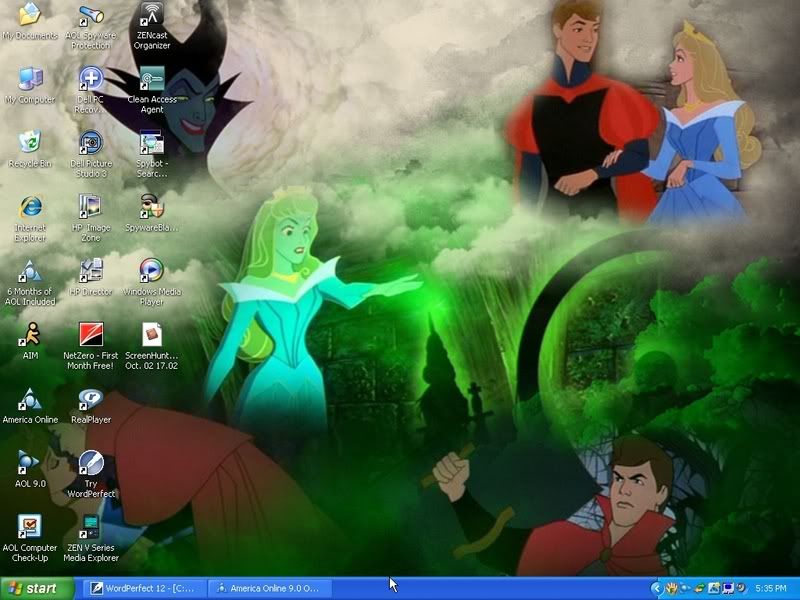Expand hidden system tray icons arrow
Image resolution: width=800 pixels, height=600 pixels.
[656, 588]
